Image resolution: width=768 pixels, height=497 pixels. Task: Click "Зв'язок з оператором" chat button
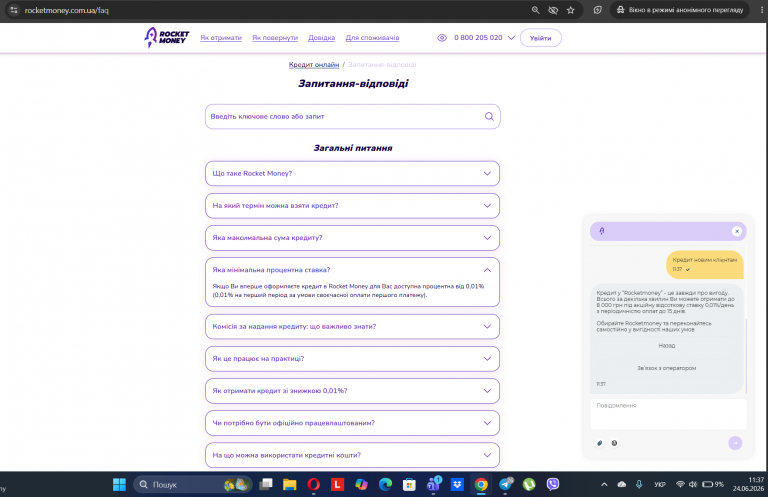(666, 368)
